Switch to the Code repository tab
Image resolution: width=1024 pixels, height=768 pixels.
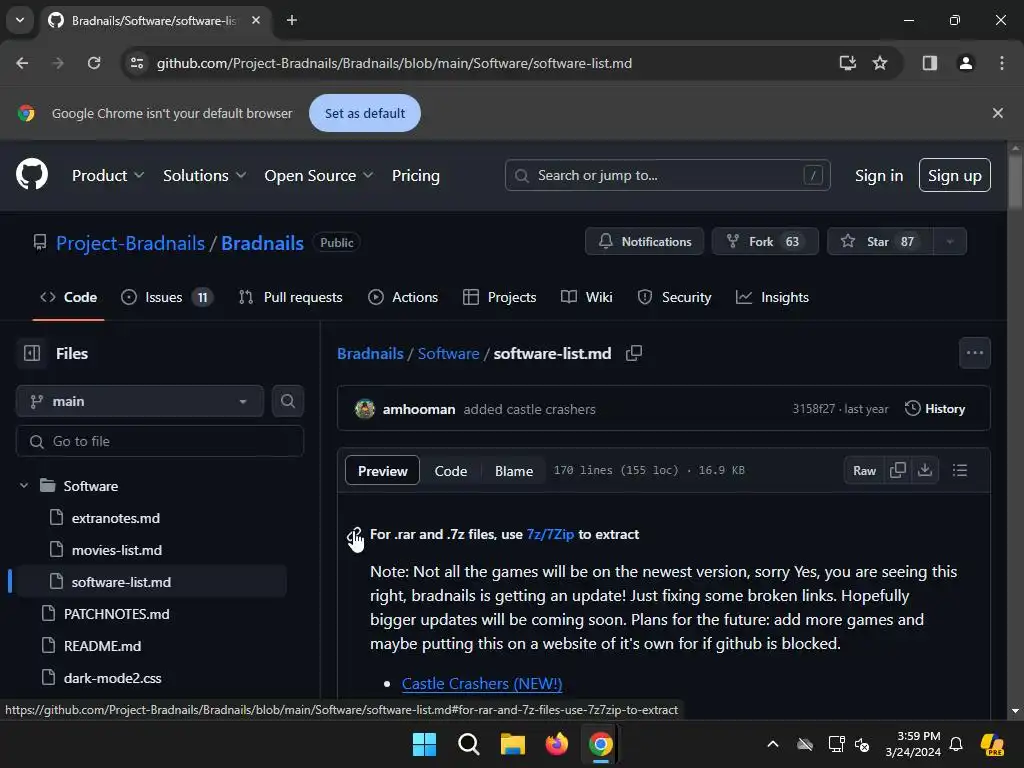tap(69, 297)
